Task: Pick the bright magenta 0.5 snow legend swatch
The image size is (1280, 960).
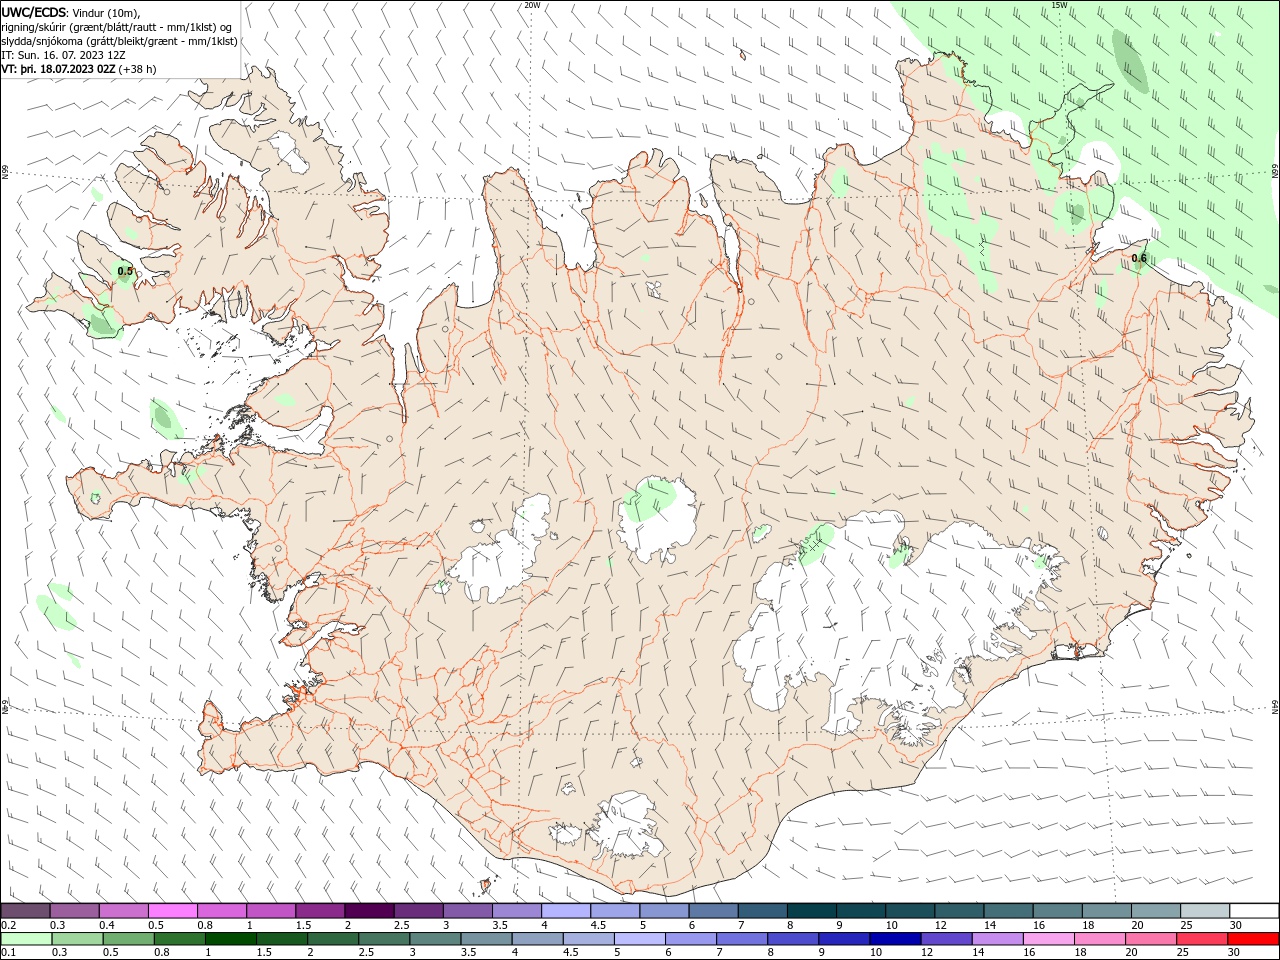Action: point(174,911)
